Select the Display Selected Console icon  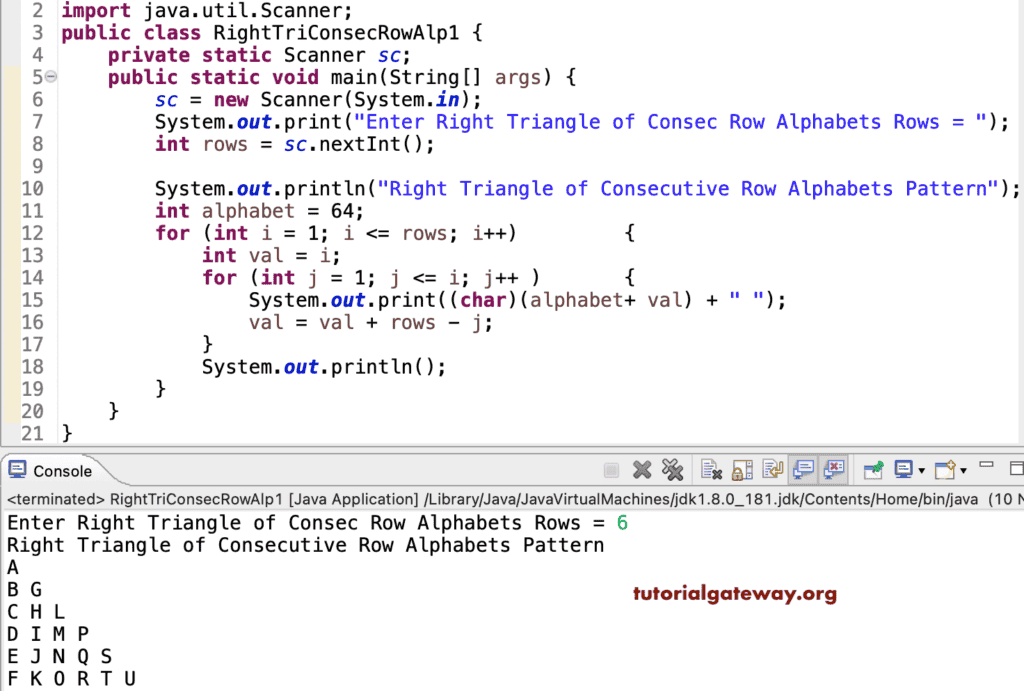coord(903,470)
